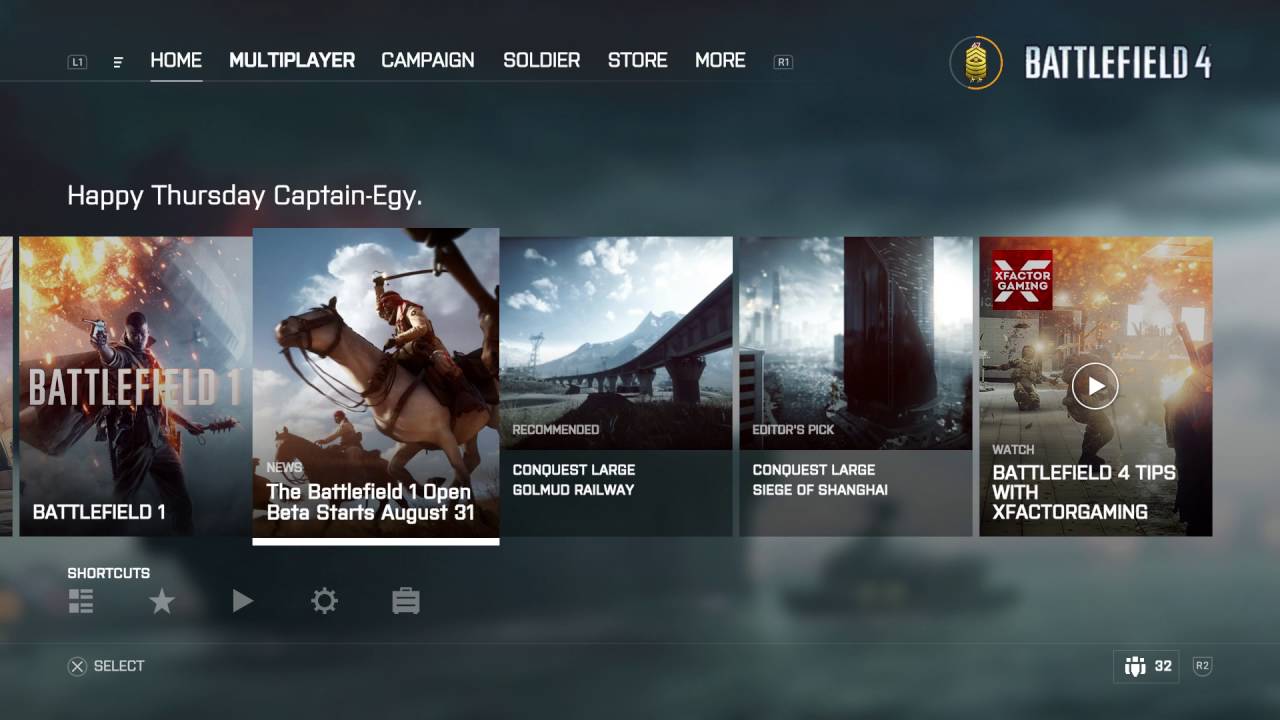1280x720 pixels.
Task: Click the 'Battlefield 4 Tips with XFactorGaming' title
Action: point(1084,492)
